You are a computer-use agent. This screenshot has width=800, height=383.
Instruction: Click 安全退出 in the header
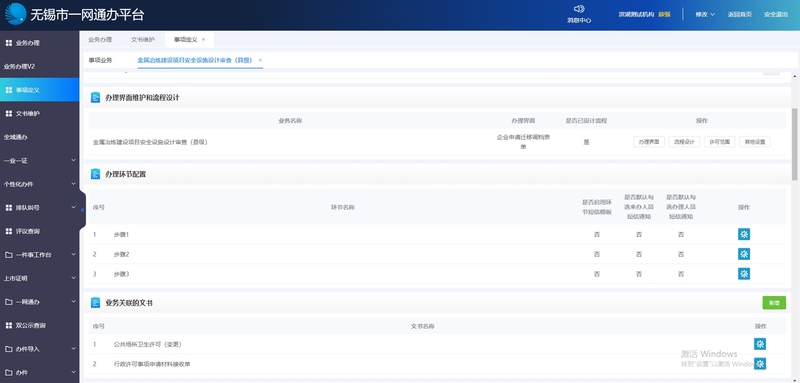coord(776,14)
